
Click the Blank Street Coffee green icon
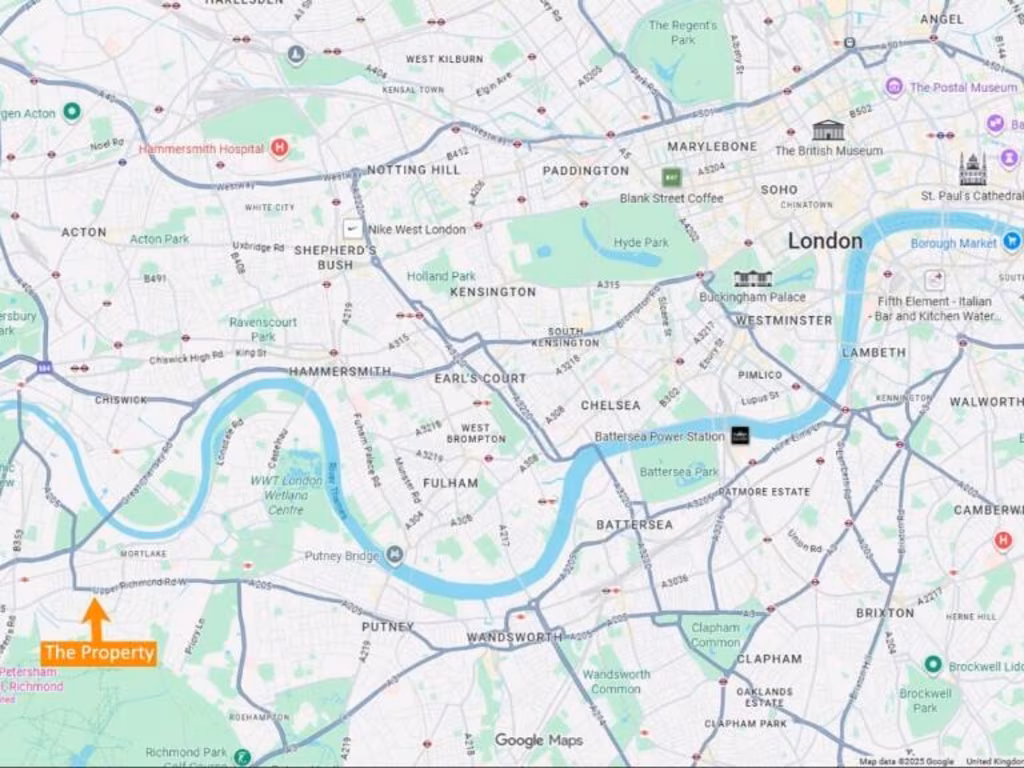tap(671, 177)
